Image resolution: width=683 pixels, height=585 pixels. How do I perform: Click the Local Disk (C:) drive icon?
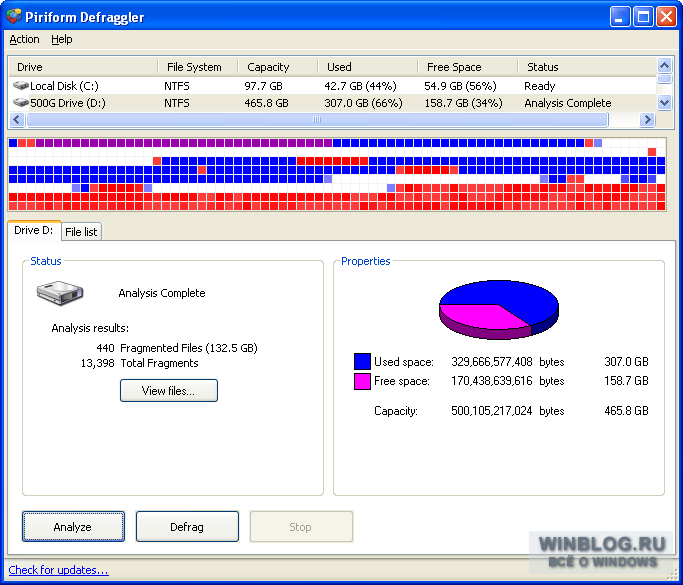tap(20, 85)
